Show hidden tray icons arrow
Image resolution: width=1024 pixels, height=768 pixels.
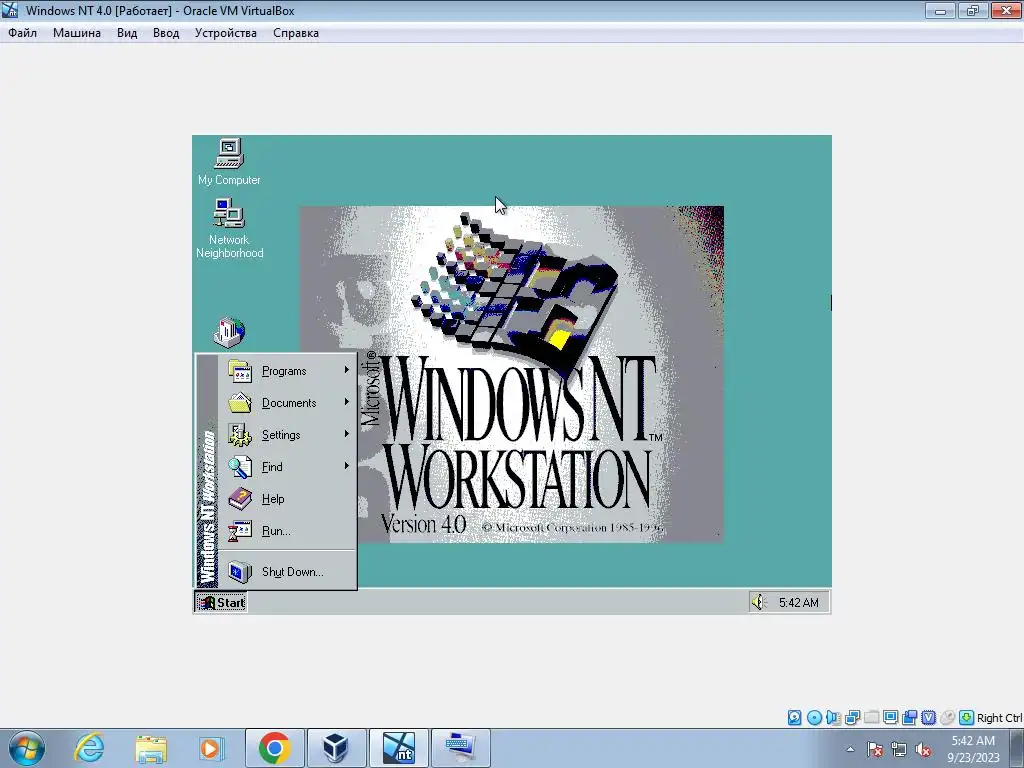(850, 749)
